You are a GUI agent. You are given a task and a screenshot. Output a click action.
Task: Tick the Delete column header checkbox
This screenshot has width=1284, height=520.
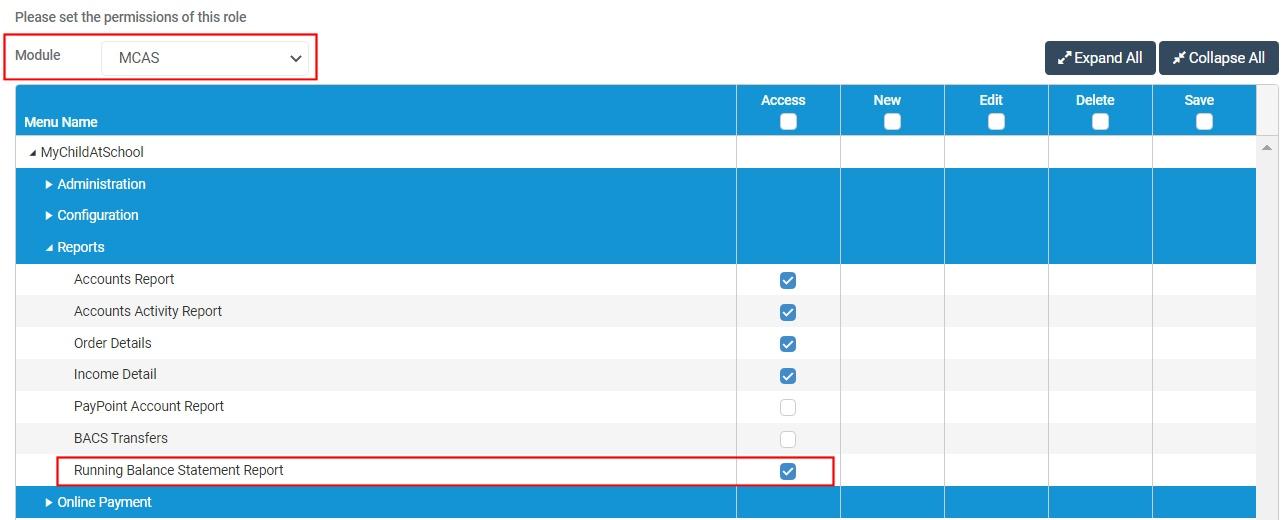click(x=1100, y=121)
